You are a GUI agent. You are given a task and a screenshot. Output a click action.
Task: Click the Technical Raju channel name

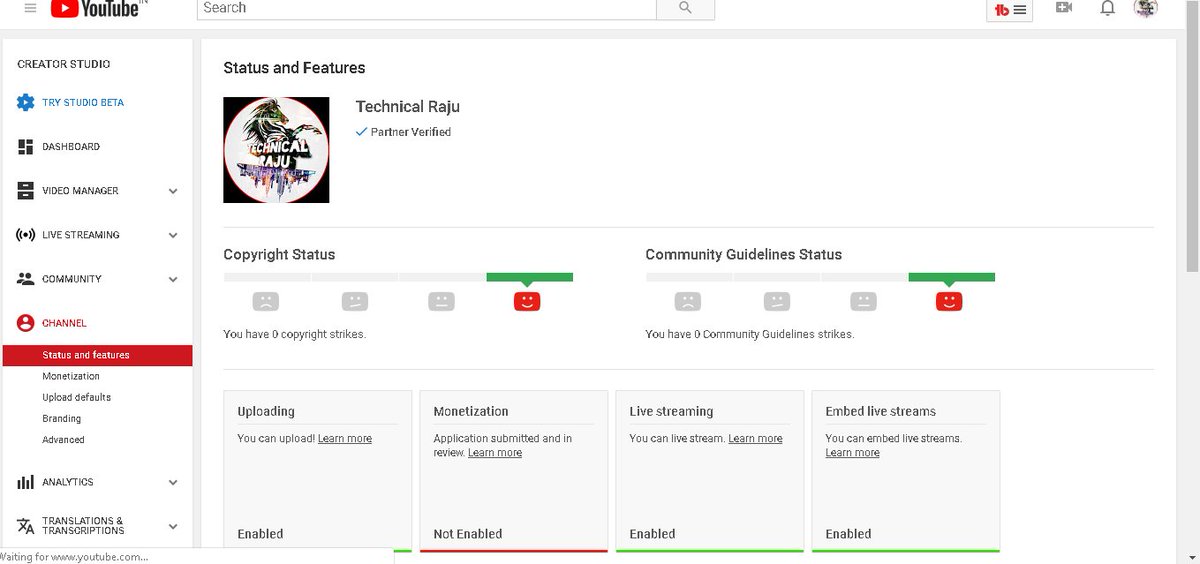(408, 107)
